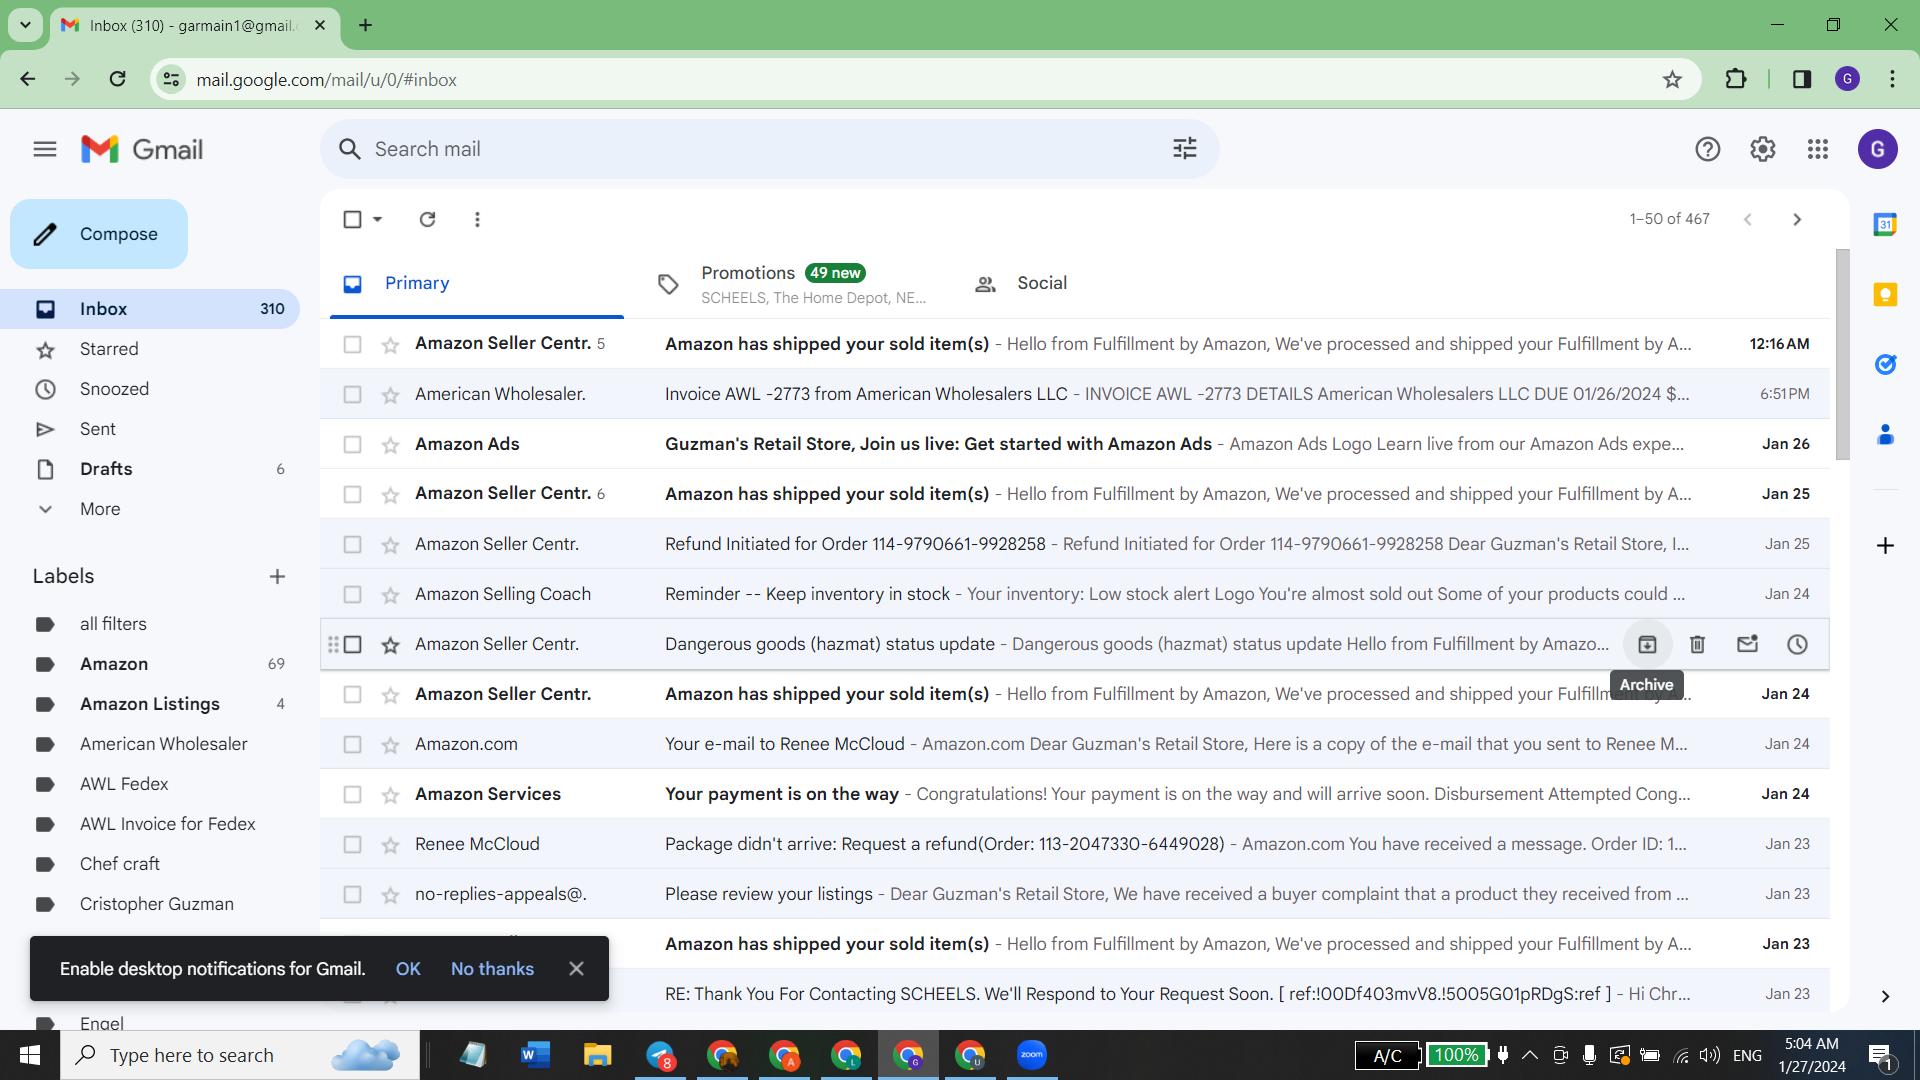Tick the checkbox for Amazon Ads email

[352, 445]
